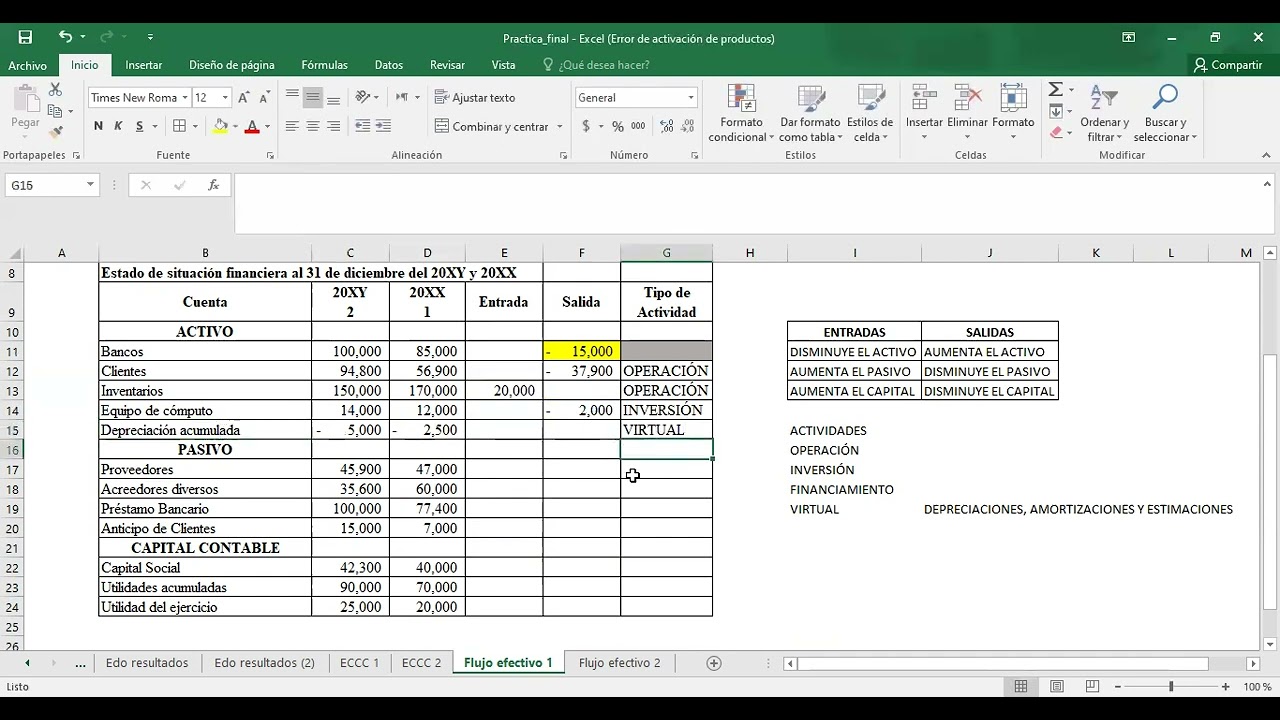Click Ordenar y filtrar button
Screen dimensions: 1280x720
1104,113
